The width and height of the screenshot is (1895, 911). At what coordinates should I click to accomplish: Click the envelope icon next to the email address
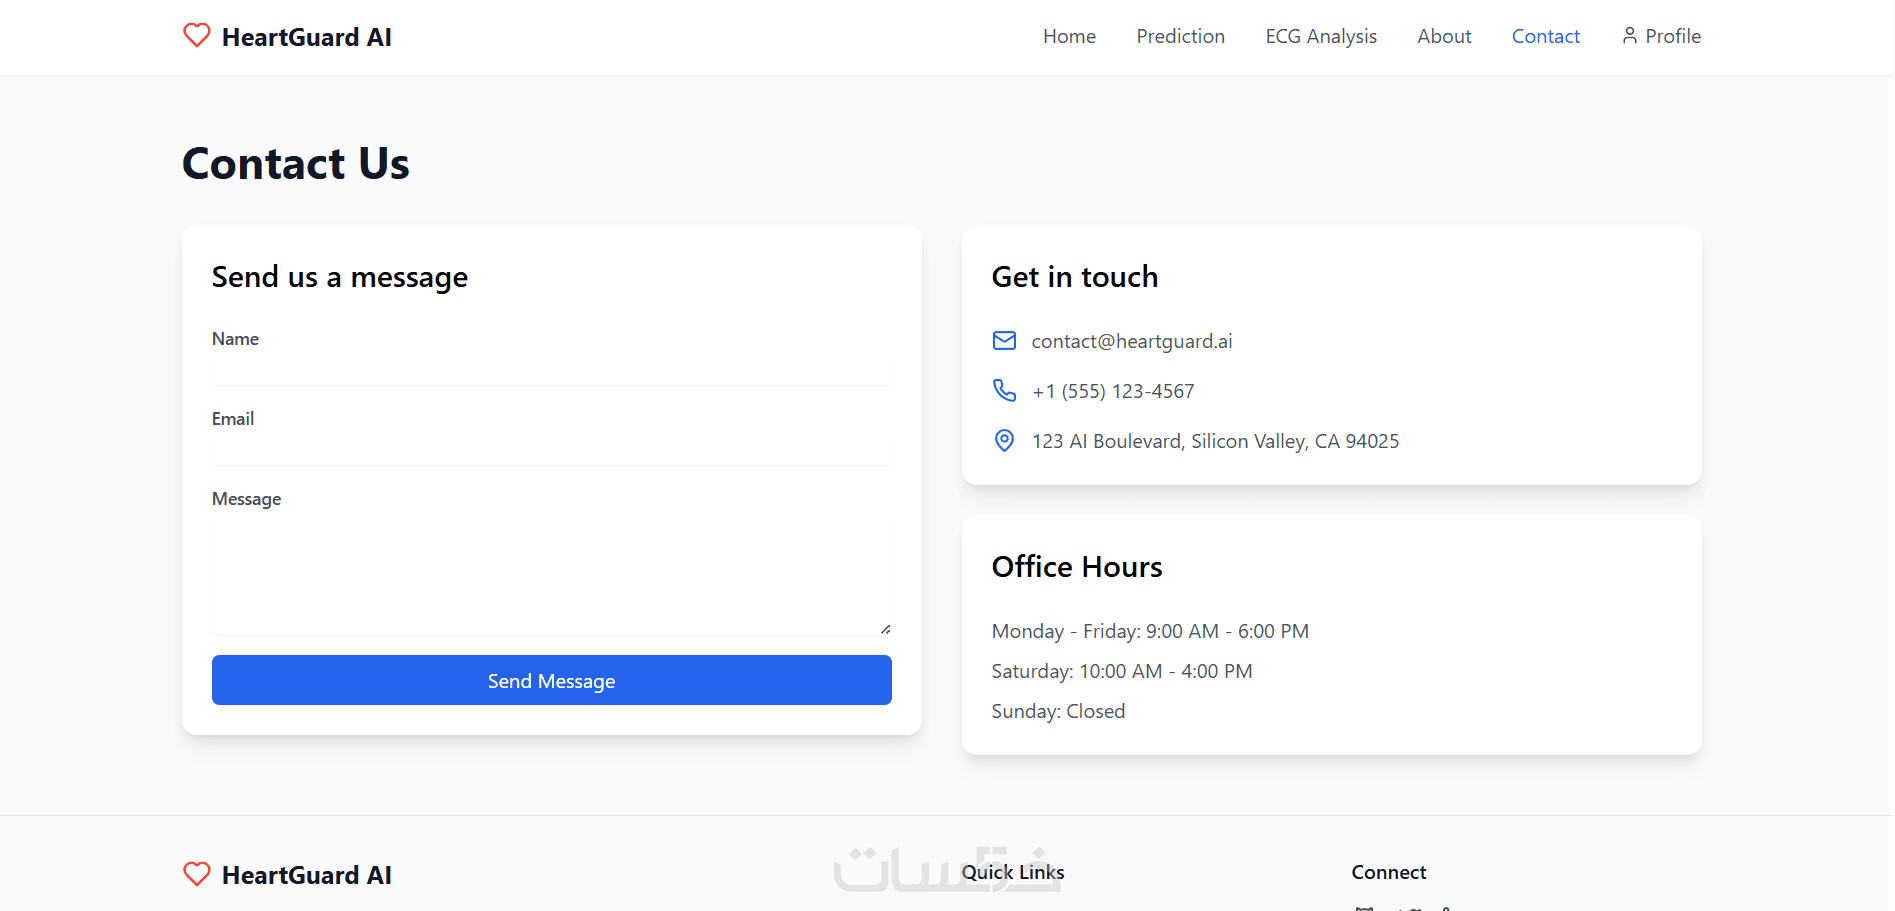tap(1004, 341)
